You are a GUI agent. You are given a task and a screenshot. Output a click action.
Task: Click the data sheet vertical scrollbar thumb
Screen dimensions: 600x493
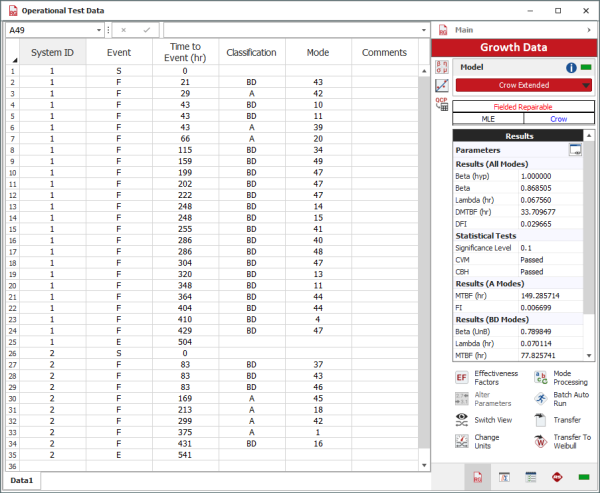pos(424,262)
